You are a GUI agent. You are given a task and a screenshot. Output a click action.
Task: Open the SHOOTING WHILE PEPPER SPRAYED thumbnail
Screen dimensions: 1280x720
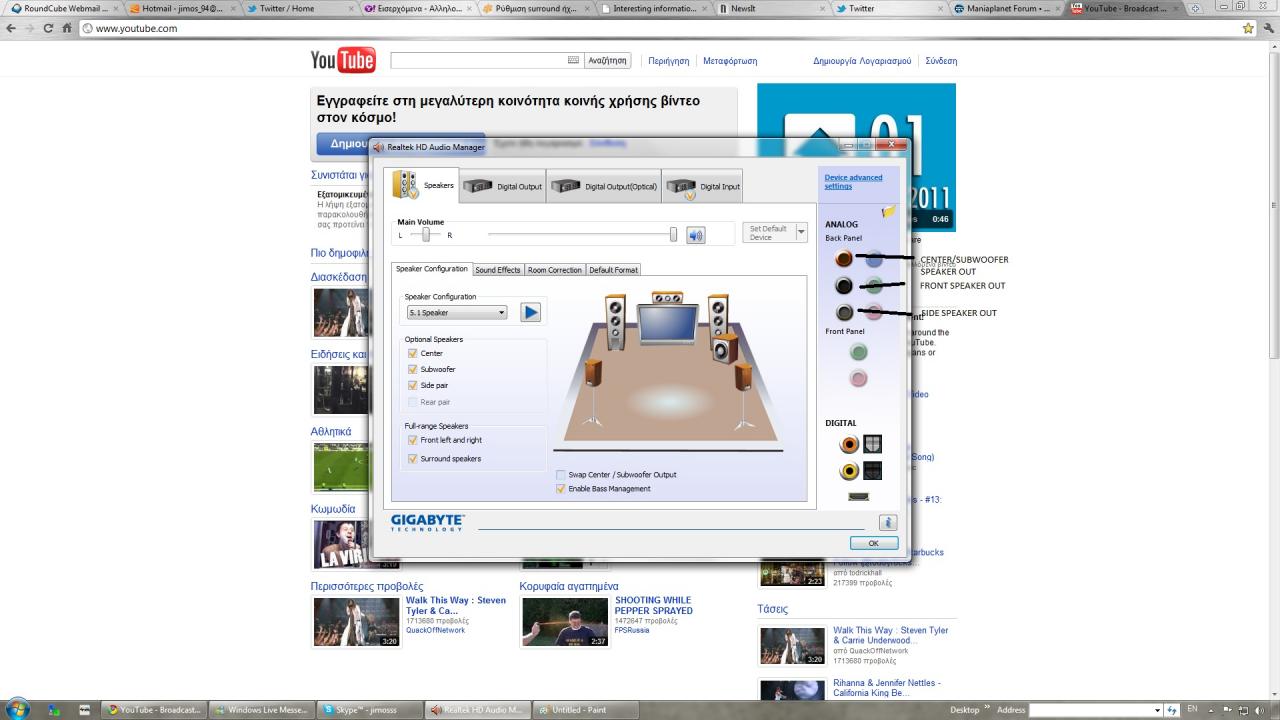(x=565, y=622)
